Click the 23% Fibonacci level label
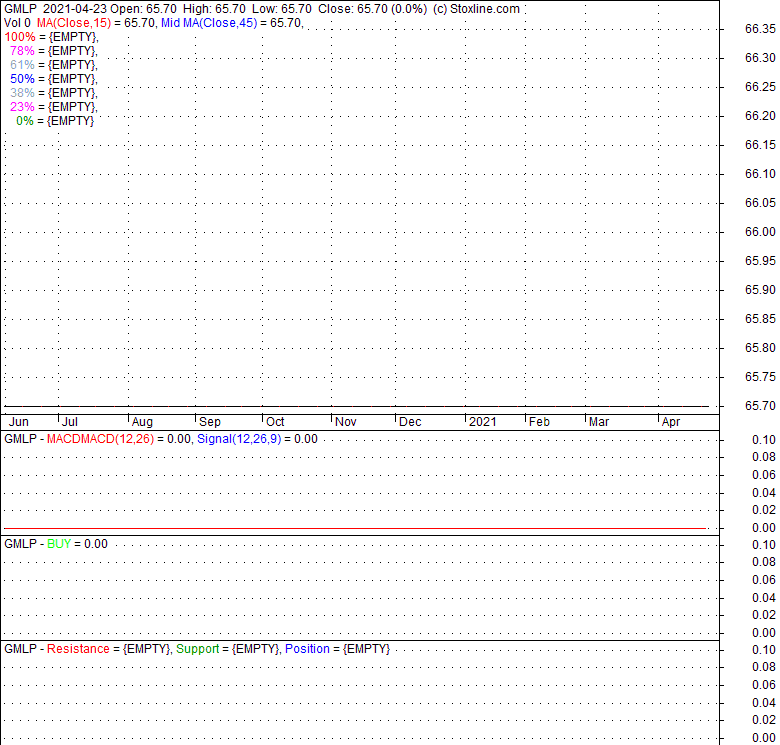The image size is (780, 745). pyautogui.click(x=22, y=106)
